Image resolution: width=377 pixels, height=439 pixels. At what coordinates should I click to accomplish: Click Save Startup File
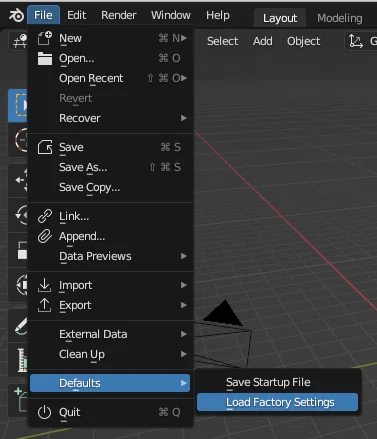[277, 382]
